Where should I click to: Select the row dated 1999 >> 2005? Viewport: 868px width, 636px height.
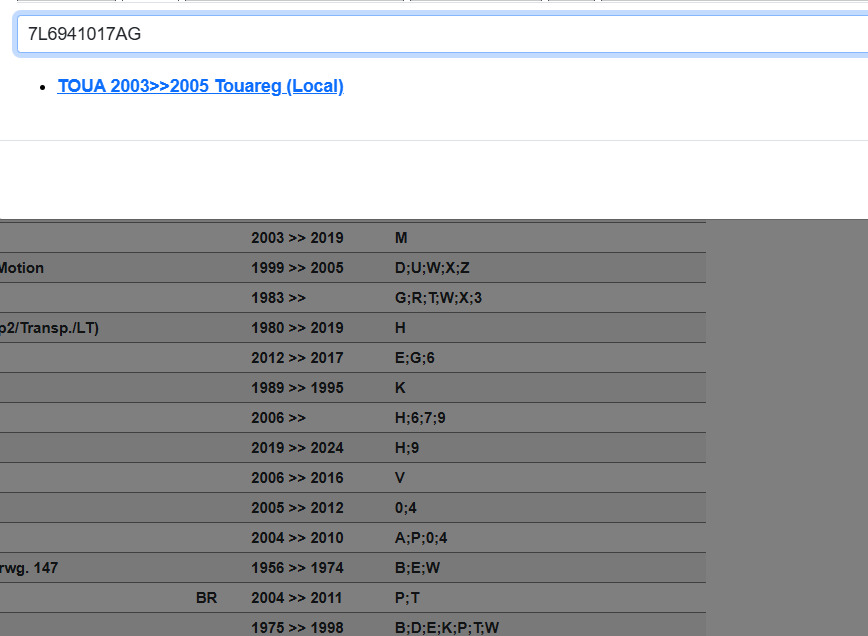(297, 268)
